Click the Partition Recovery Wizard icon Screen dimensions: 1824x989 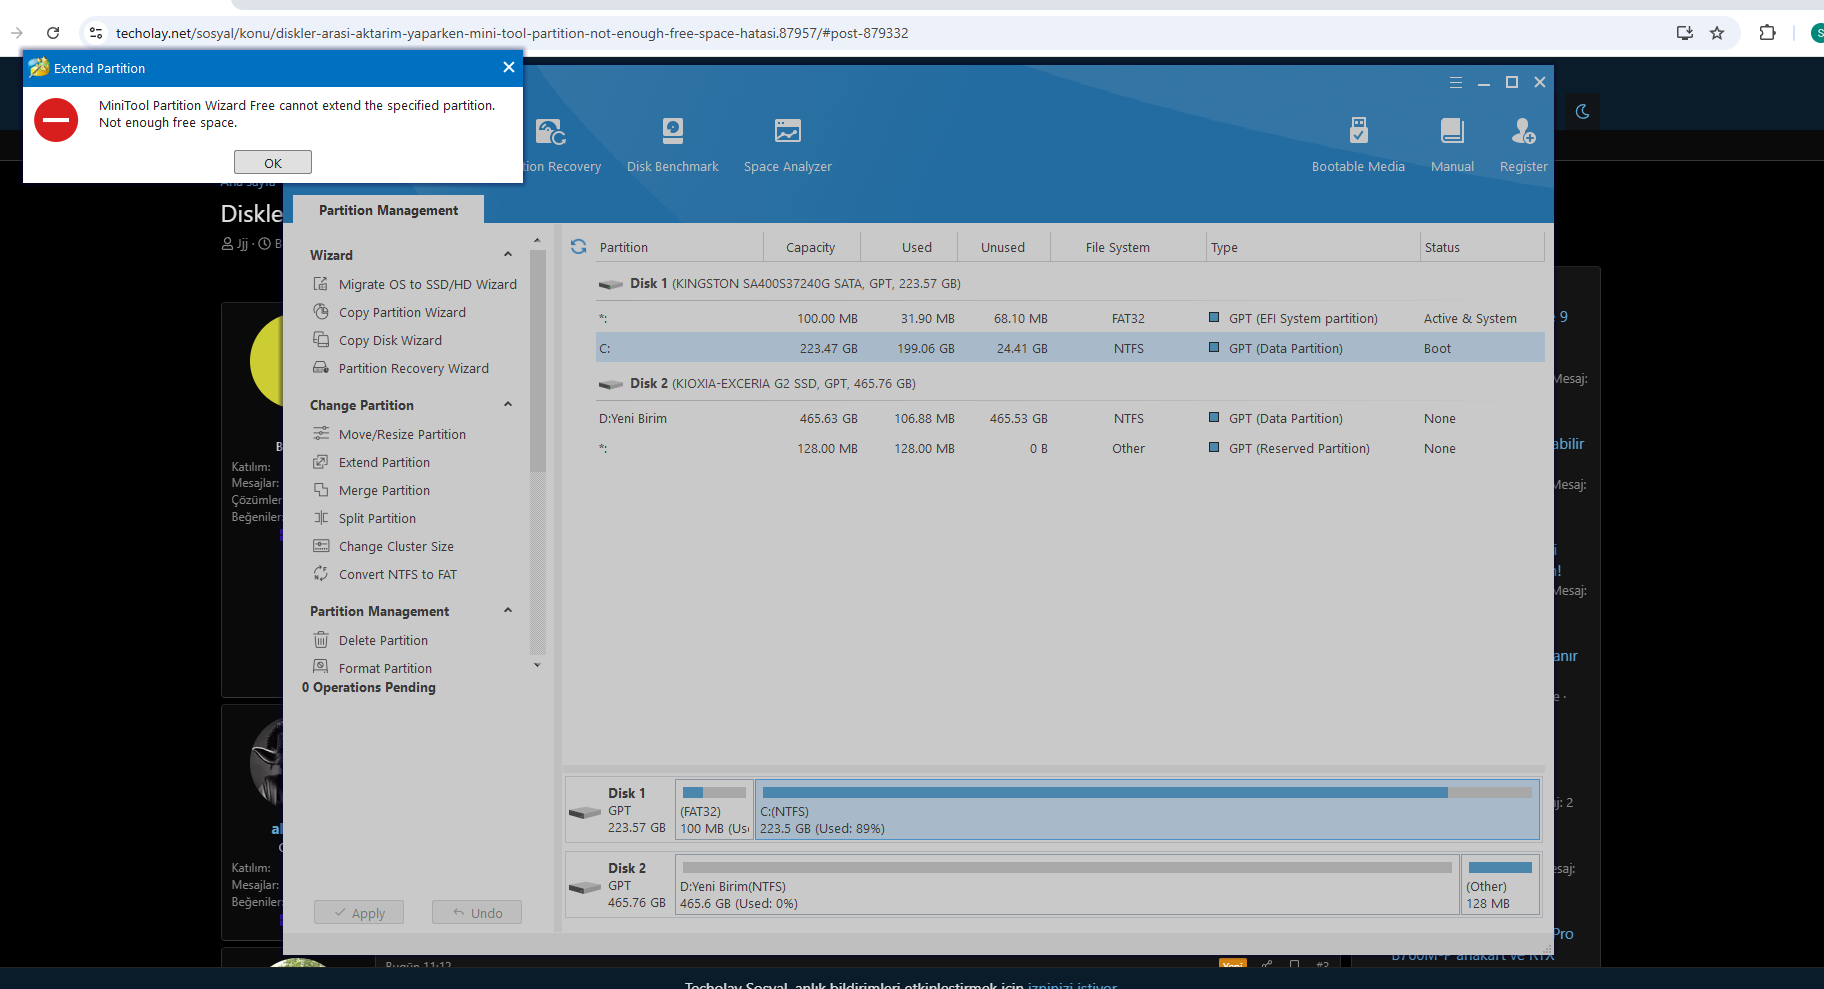click(321, 368)
